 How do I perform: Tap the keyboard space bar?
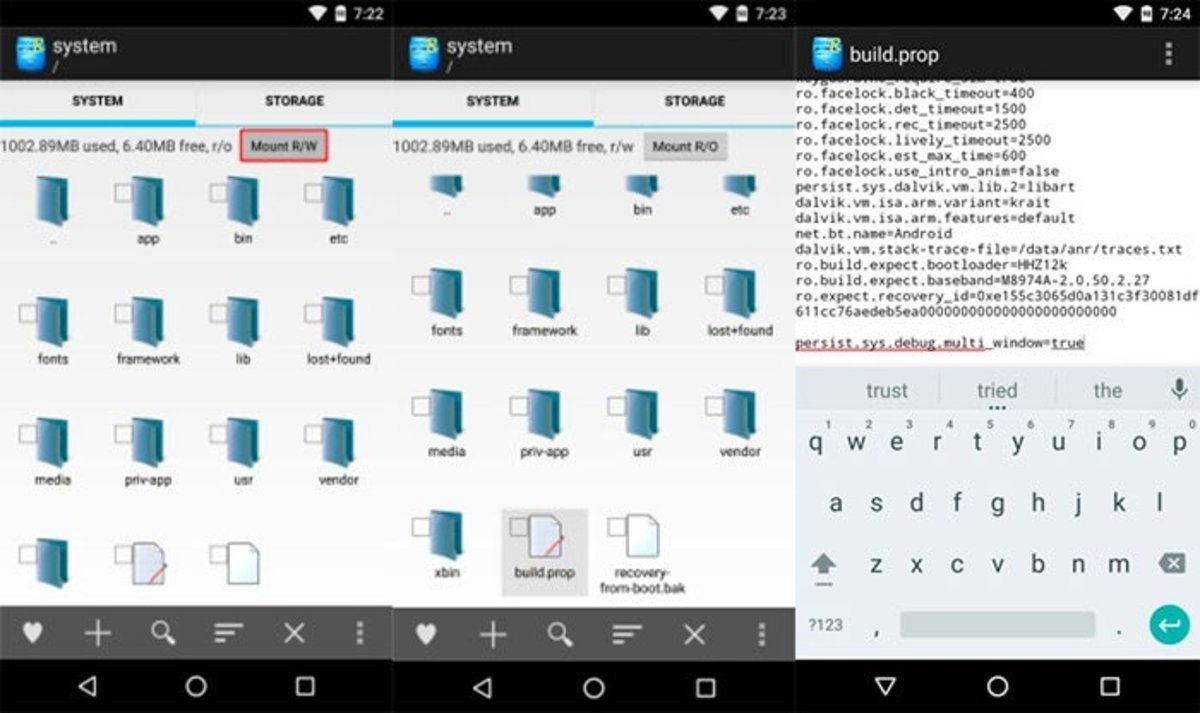997,625
